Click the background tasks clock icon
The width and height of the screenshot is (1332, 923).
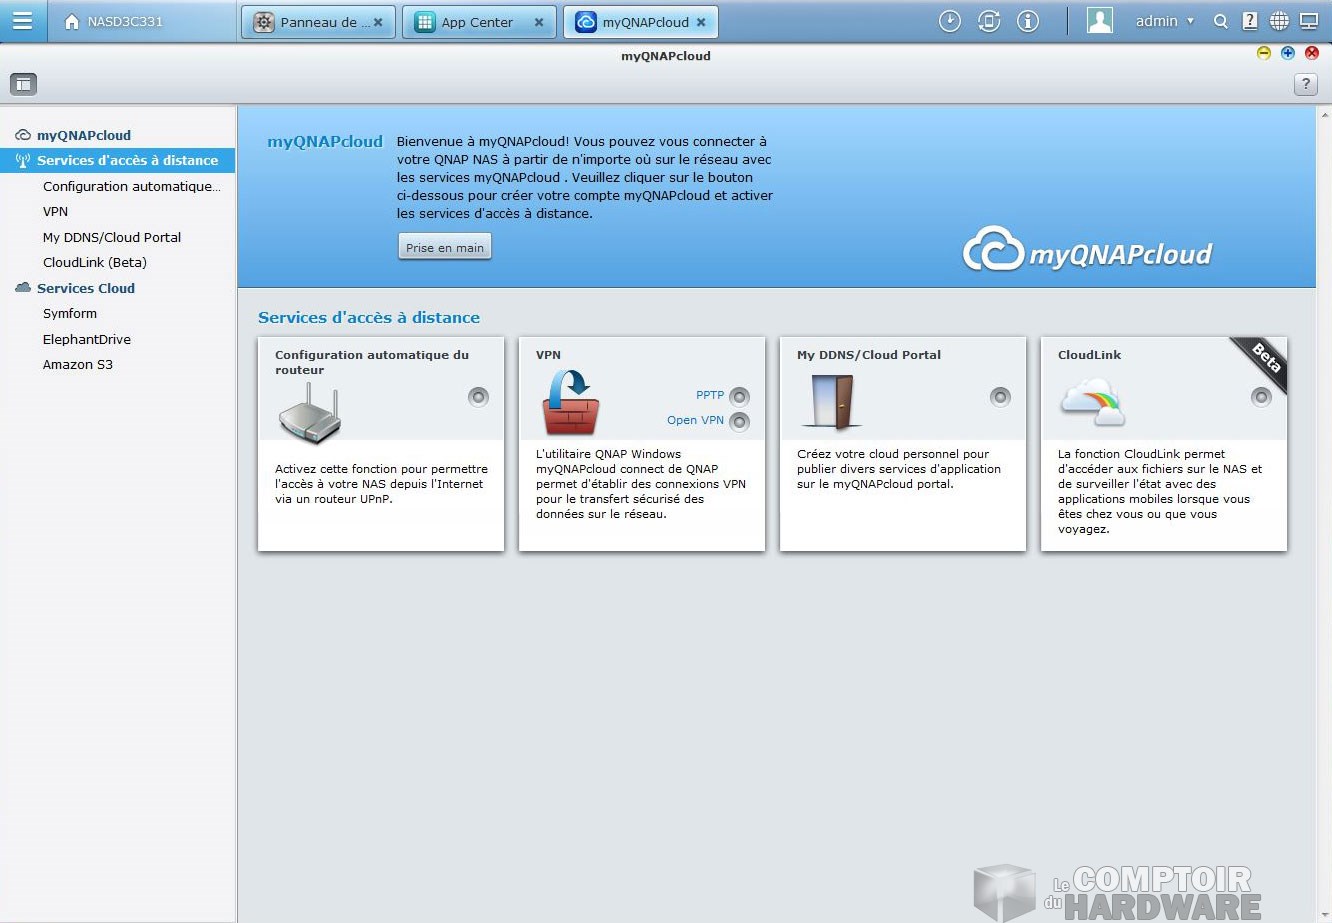[949, 21]
